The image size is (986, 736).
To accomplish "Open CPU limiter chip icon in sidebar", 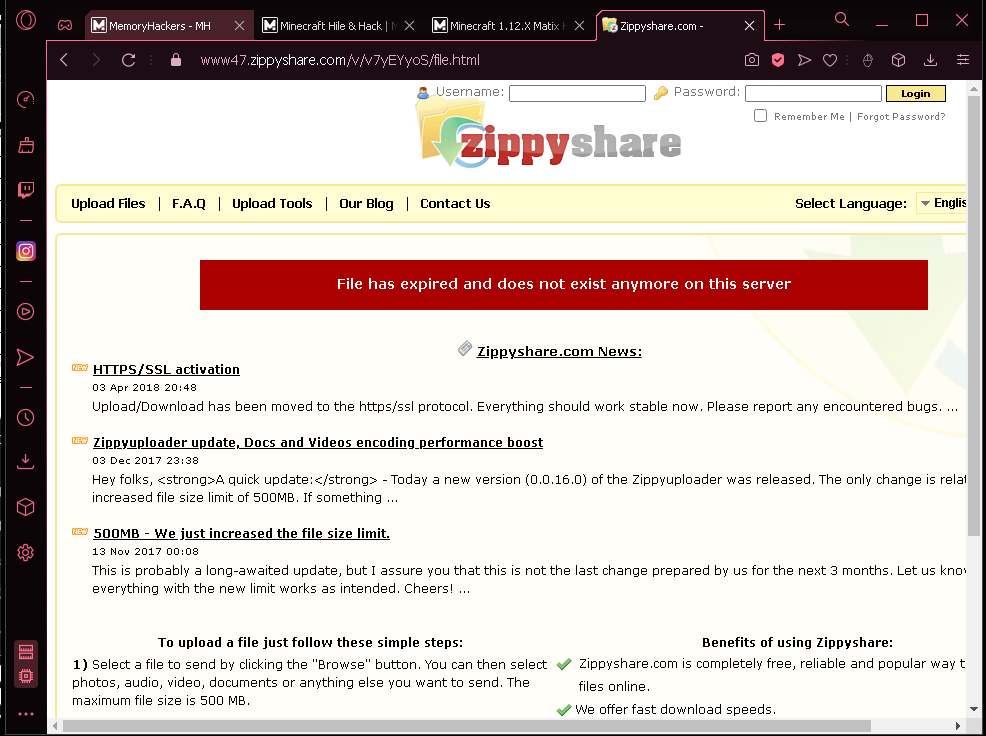I will coord(26,676).
